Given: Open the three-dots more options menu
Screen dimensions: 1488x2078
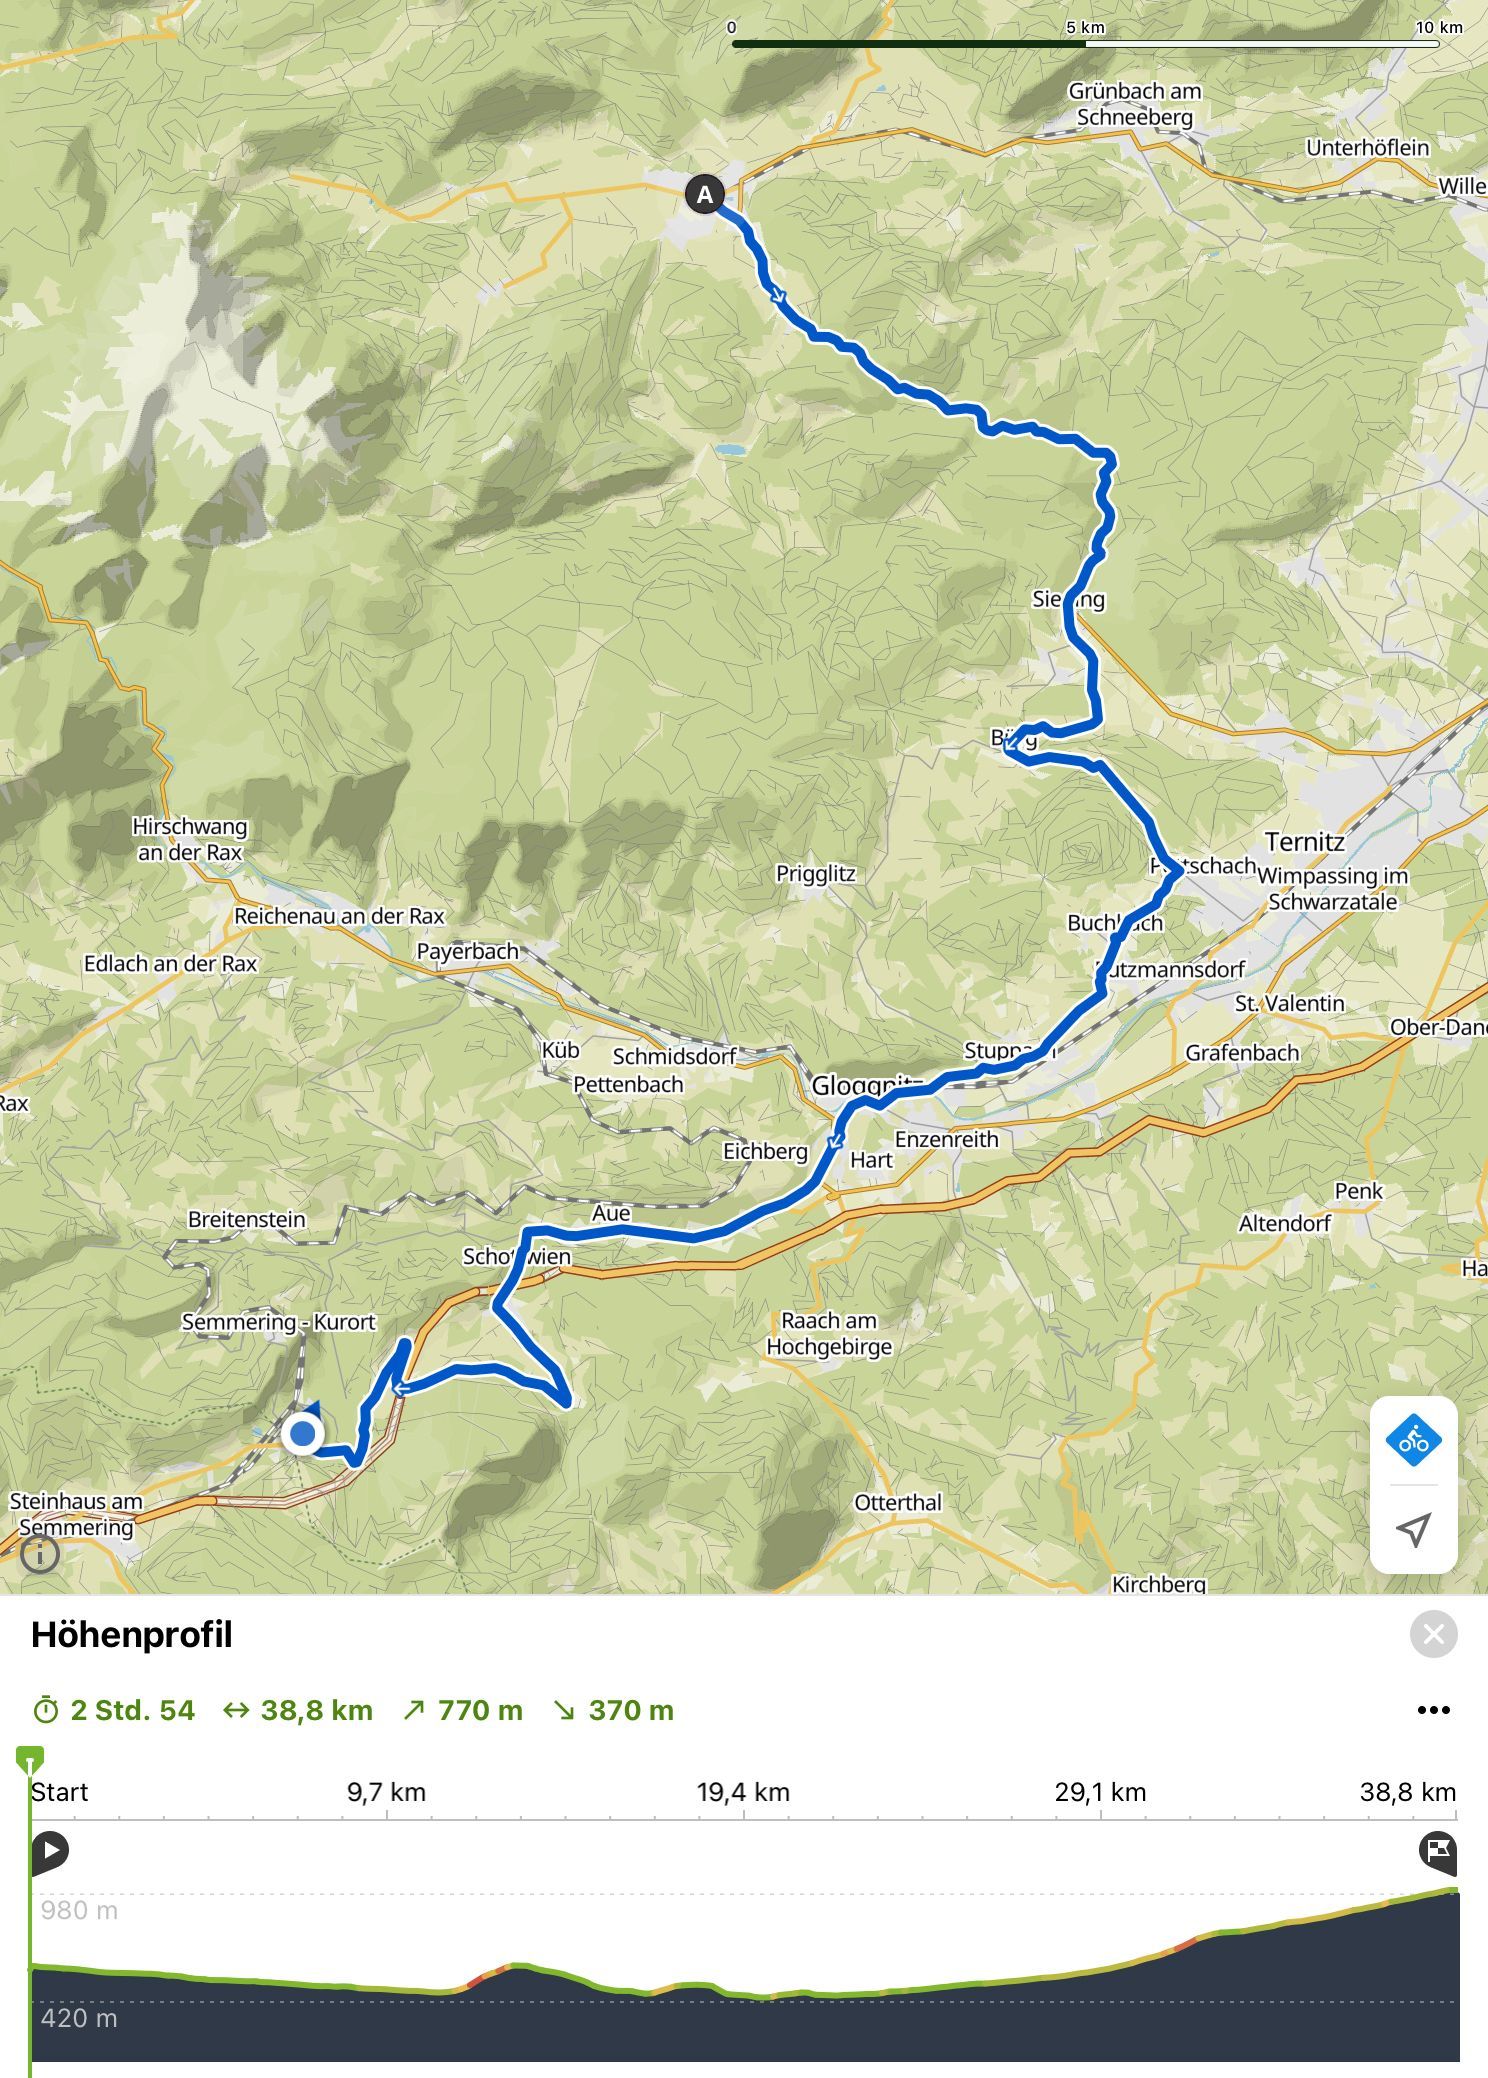Looking at the screenshot, I should (1433, 1710).
